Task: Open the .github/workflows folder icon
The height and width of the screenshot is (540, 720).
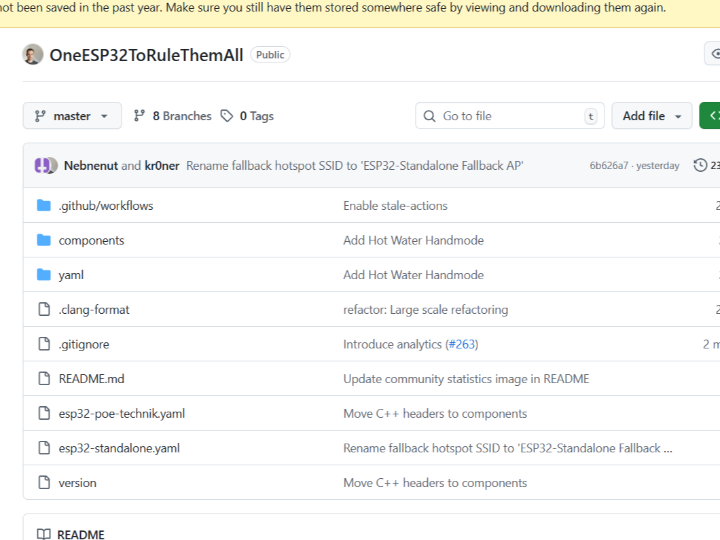Action: pyautogui.click(x=44, y=206)
